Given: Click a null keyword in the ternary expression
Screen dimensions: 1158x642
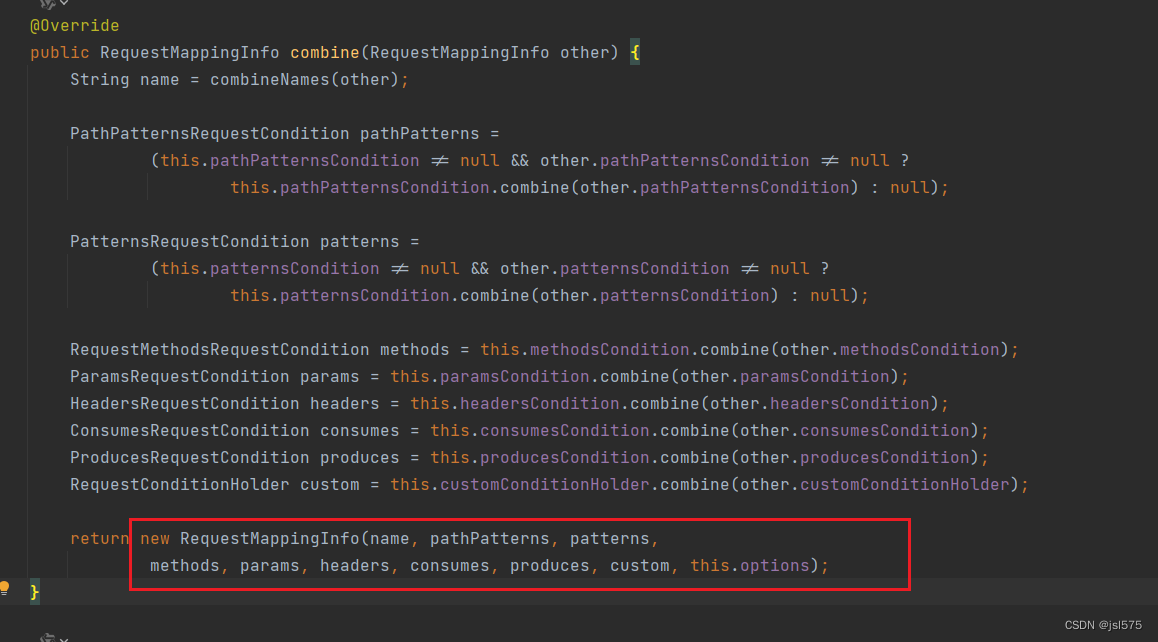Looking at the screenshot, I should [x=478, y=160].
